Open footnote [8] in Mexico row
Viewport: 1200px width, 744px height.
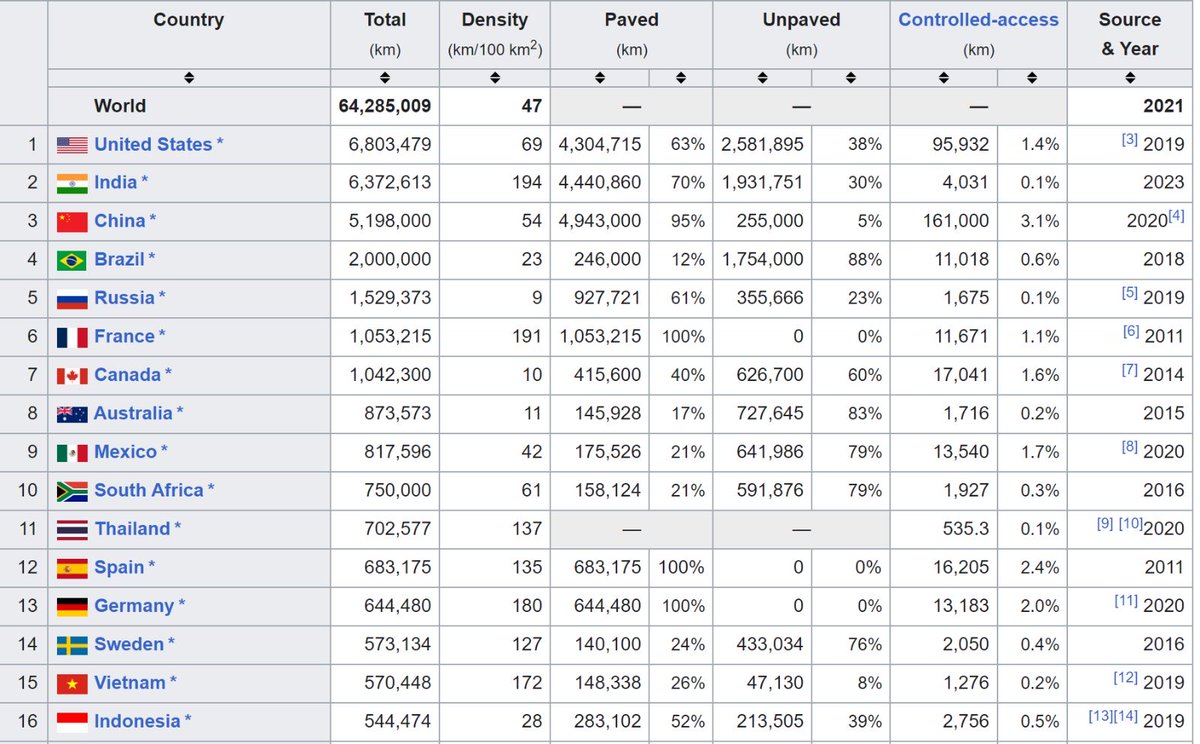pos(1129,447)
